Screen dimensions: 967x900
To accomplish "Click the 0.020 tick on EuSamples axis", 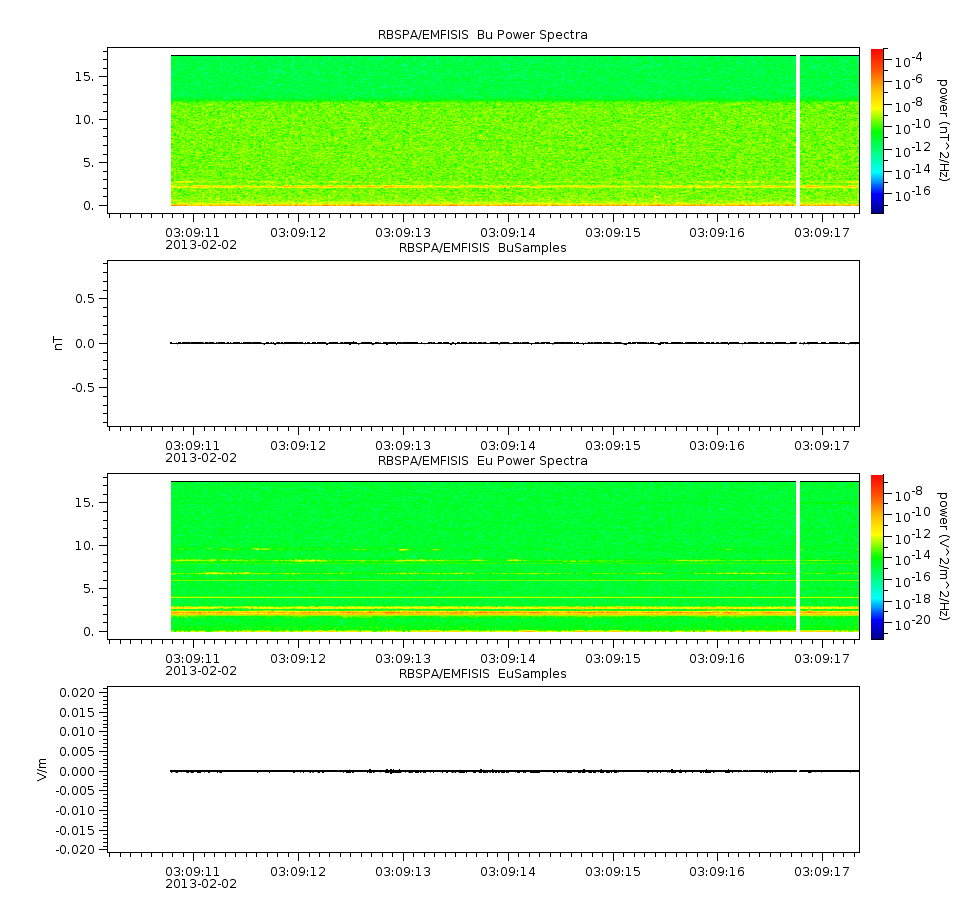I will tap(77, 692).
